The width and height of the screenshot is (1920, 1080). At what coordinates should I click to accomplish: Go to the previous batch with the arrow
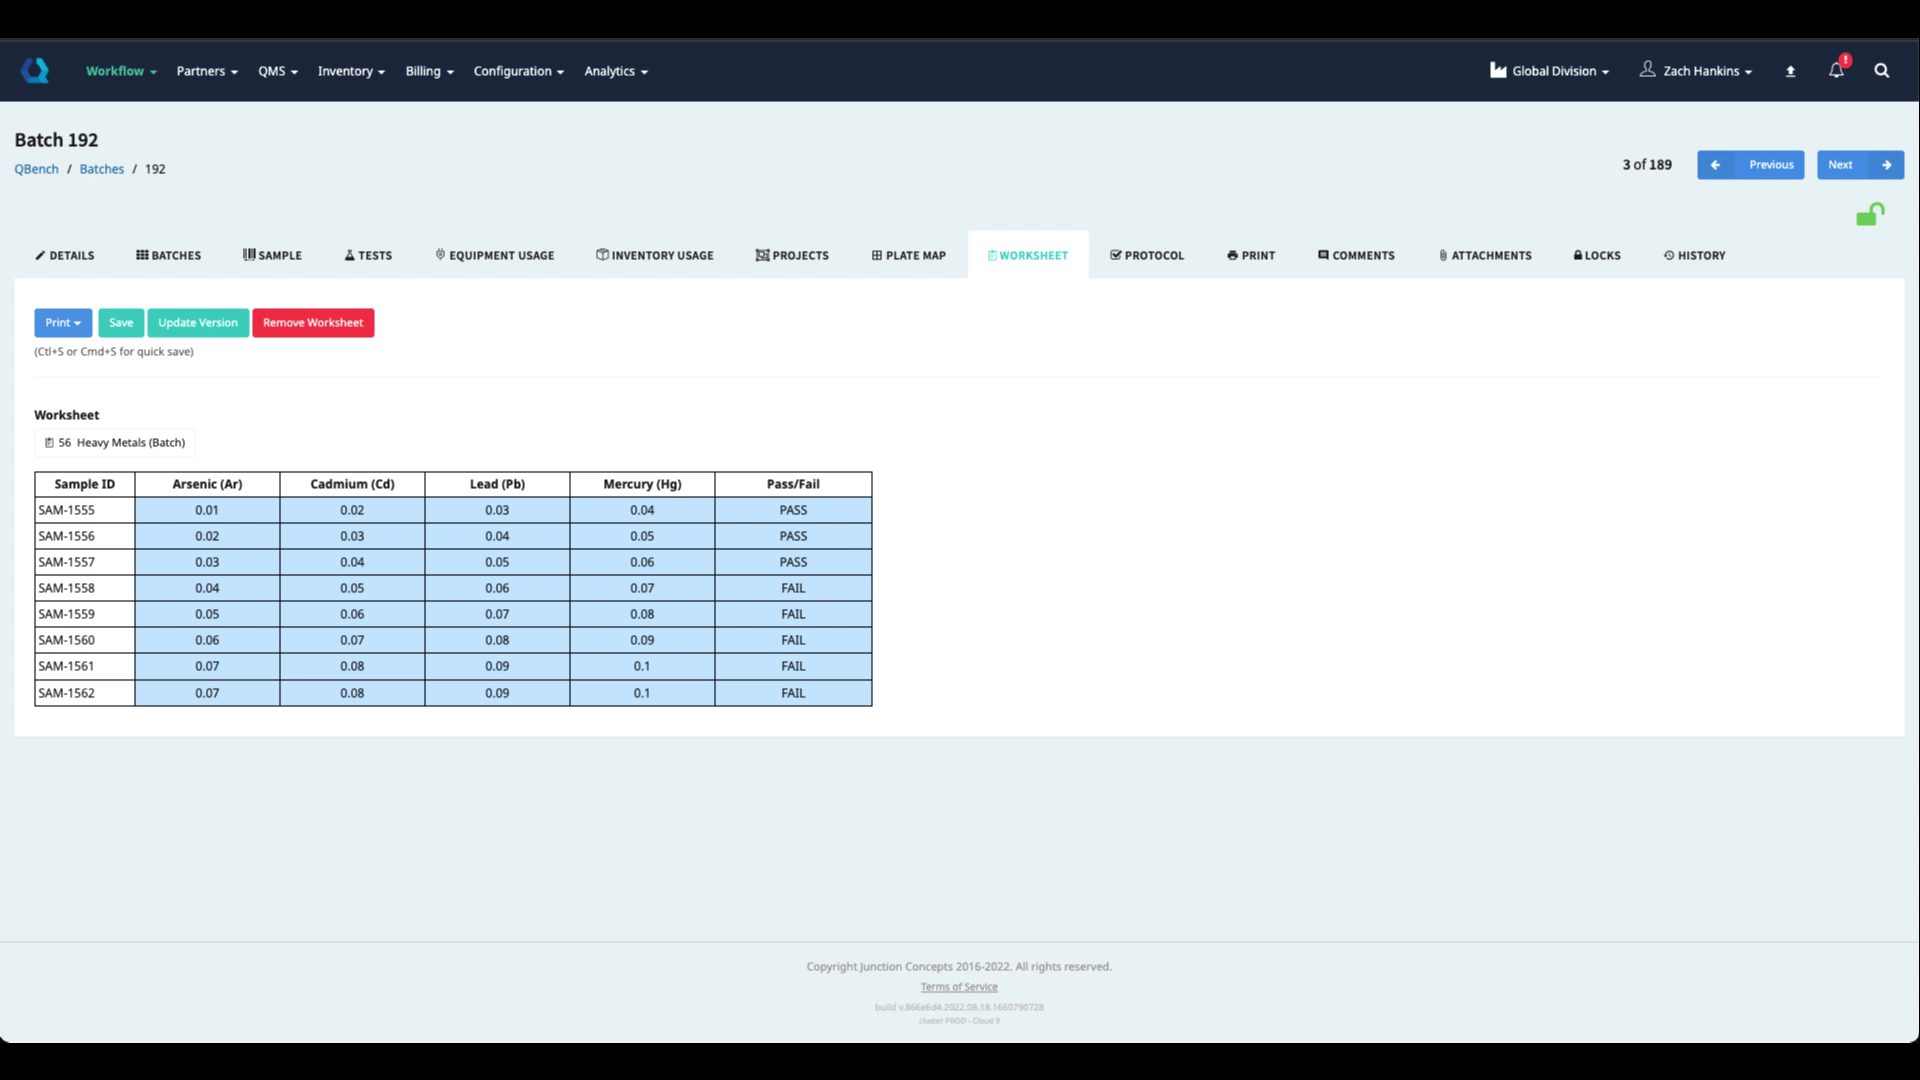pos(1715,165)
